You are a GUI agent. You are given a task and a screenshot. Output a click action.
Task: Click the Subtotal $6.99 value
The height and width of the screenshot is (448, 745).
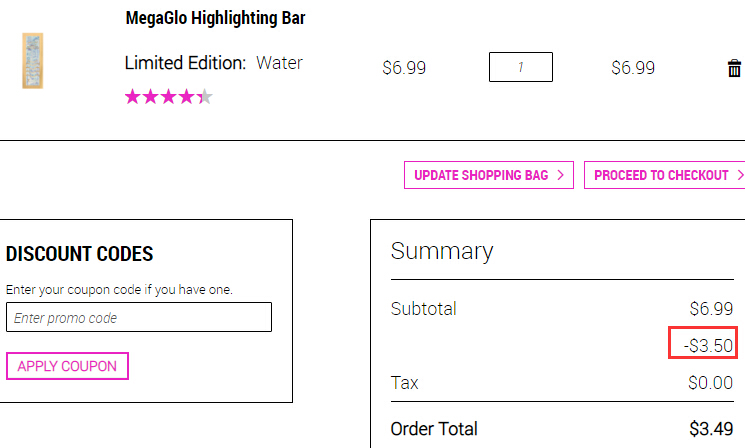tap(711, 309)
